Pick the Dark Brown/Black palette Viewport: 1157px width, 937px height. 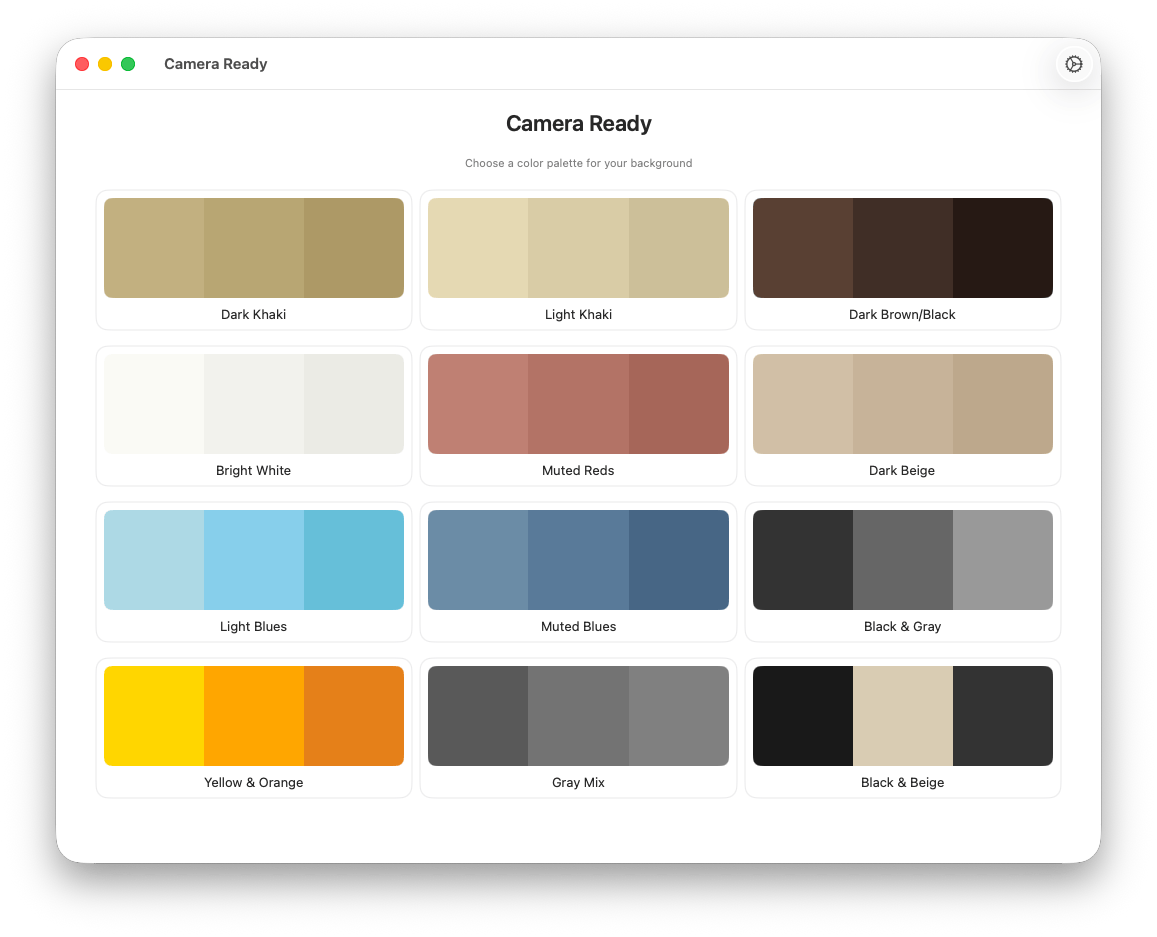[x=902, y=260]
